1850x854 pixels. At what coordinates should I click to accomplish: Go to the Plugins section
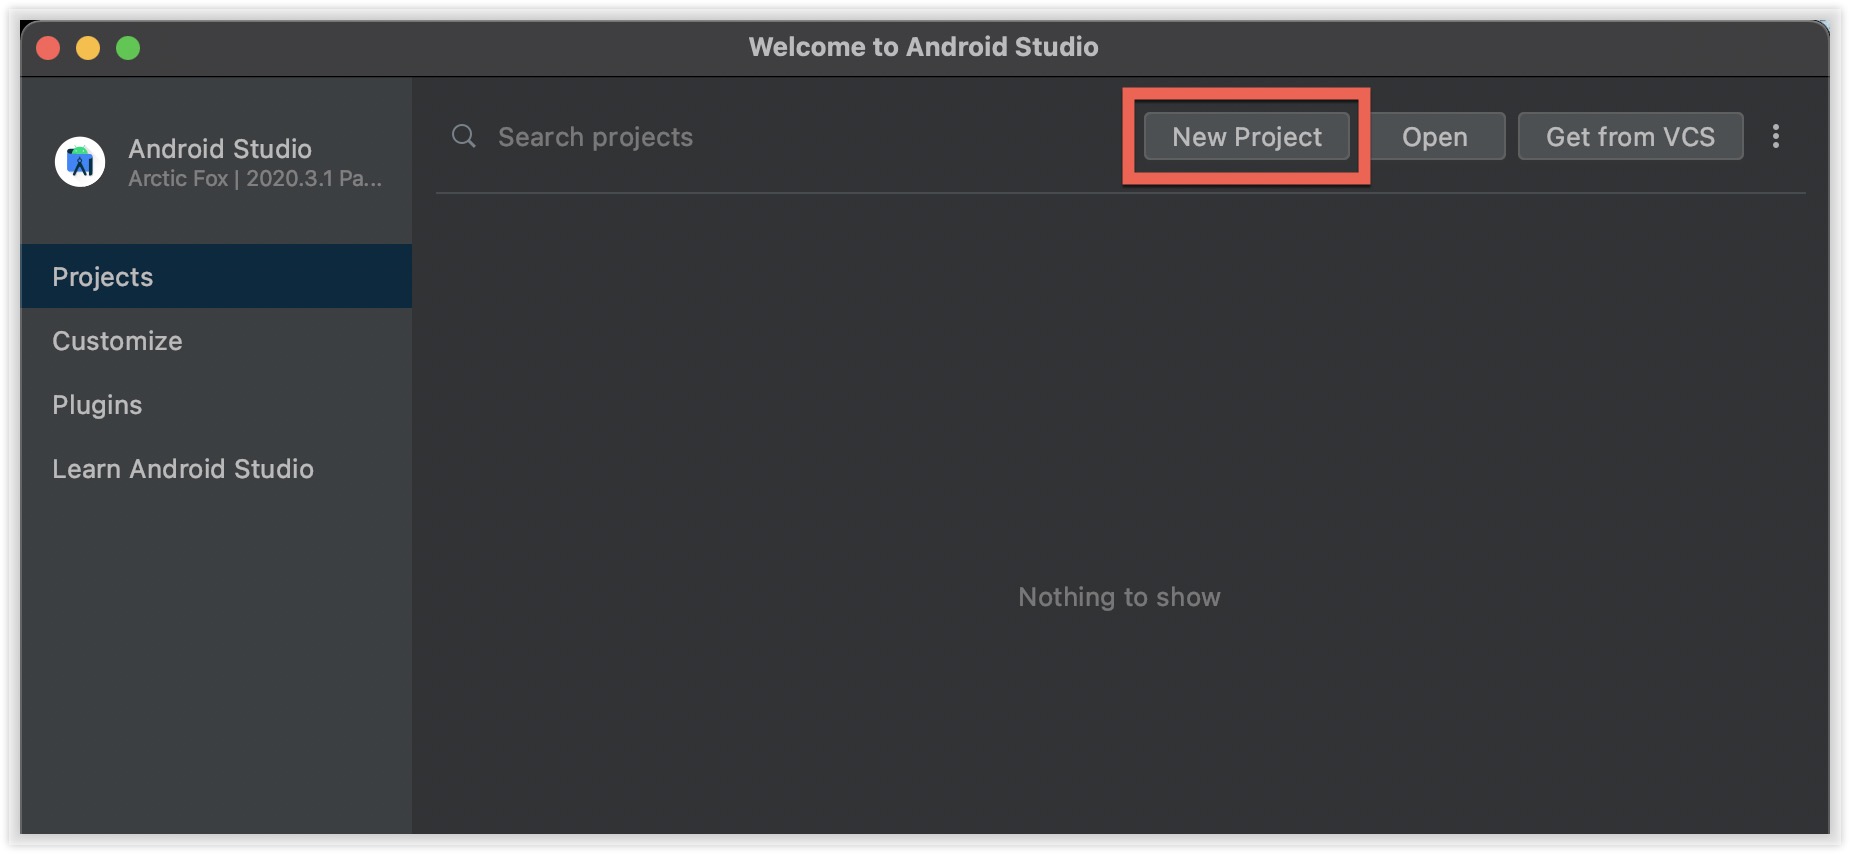tap(216, 404)
